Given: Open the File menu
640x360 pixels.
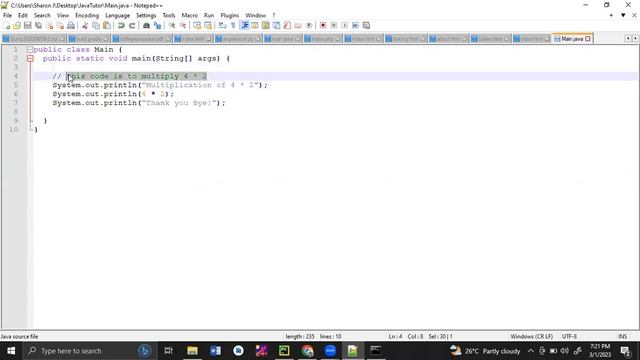Looking at the screenshot, I should [x=7, y=15].
